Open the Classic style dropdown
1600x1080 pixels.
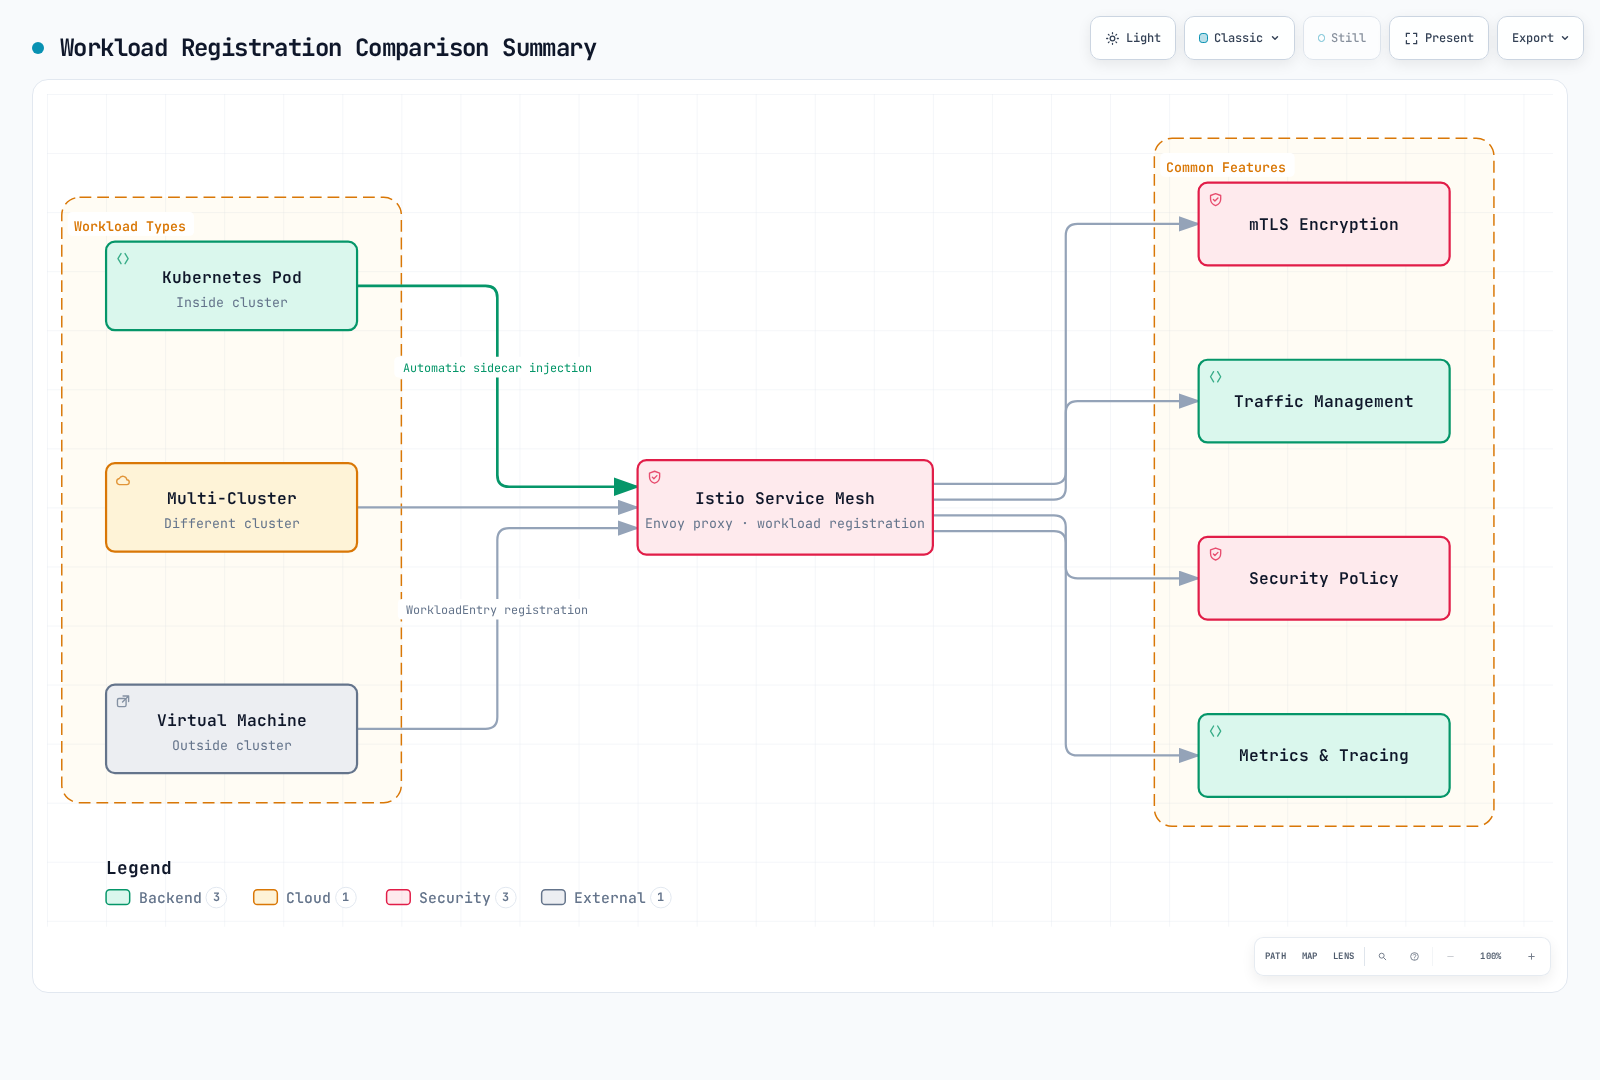(1239, 38)
